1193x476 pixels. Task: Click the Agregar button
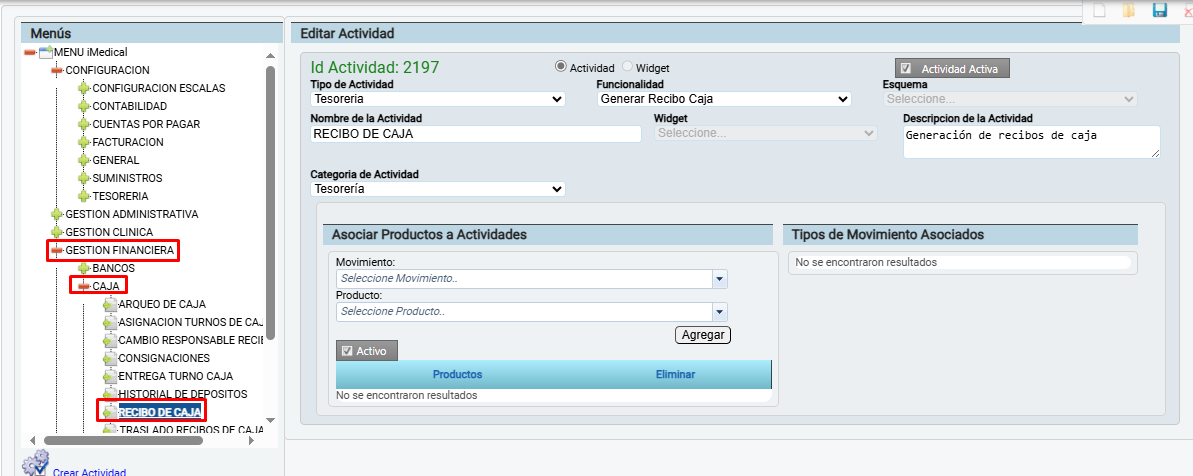tap(703, 335)
